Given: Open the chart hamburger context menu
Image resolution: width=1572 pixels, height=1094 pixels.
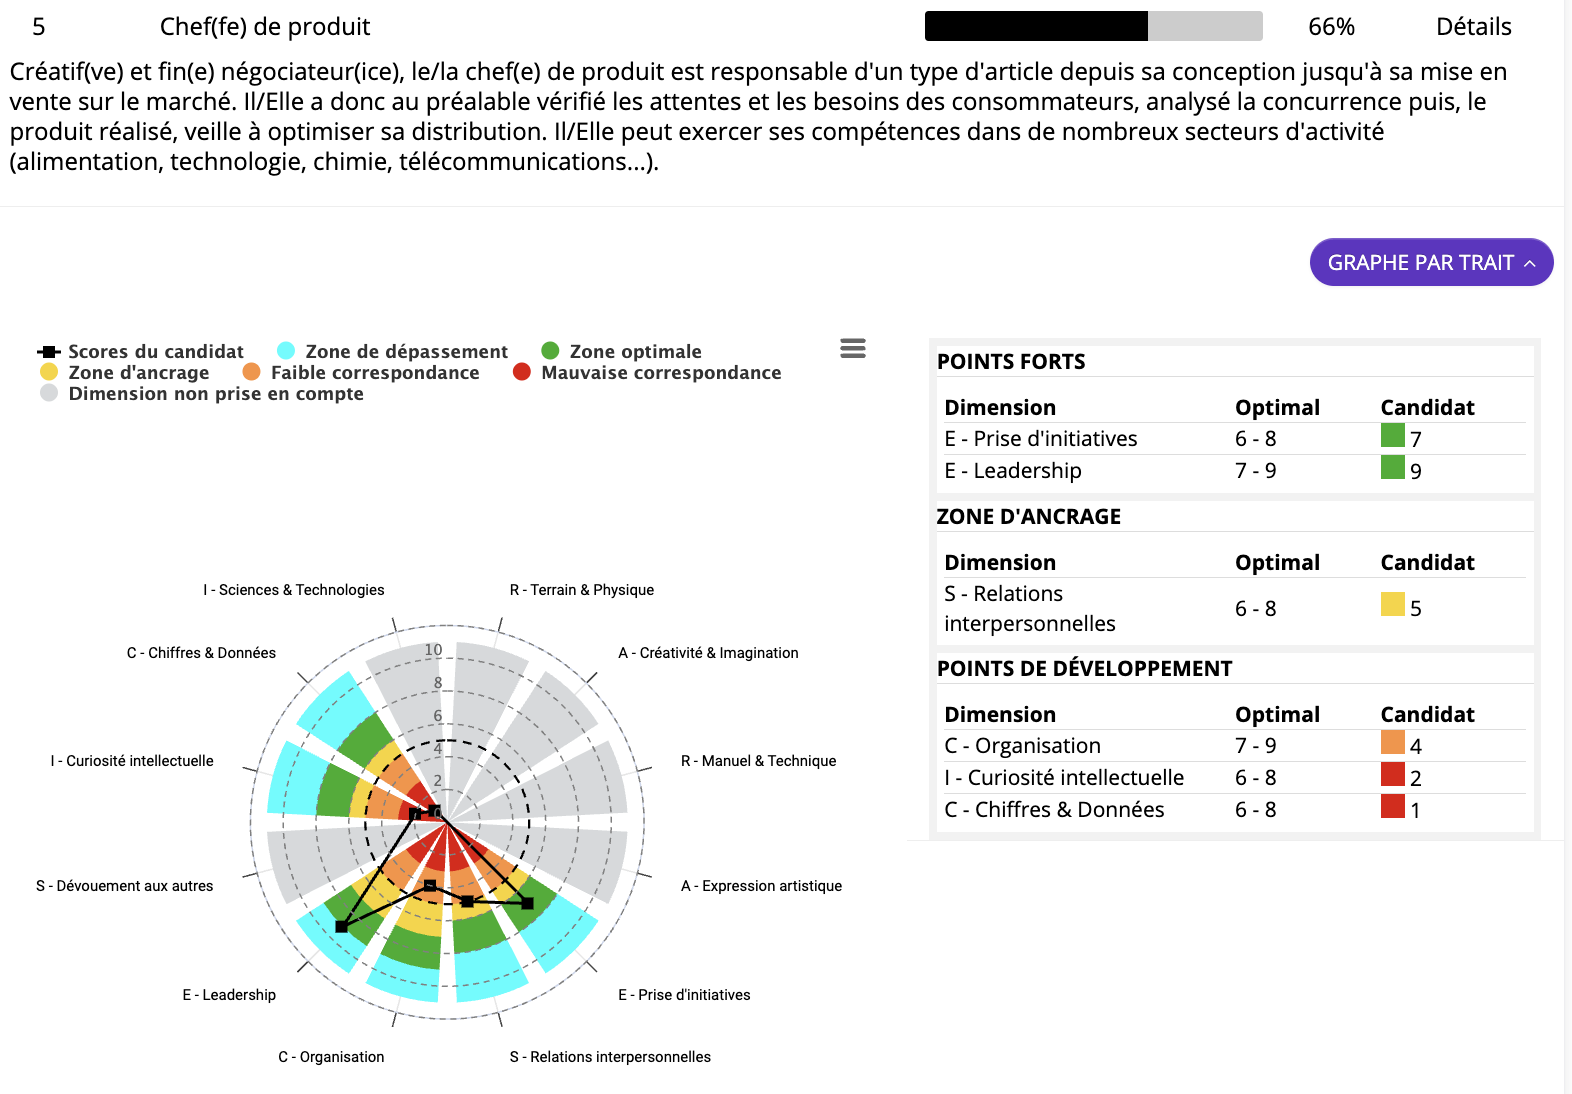Looking at the screenshot, I should [853, 348].
